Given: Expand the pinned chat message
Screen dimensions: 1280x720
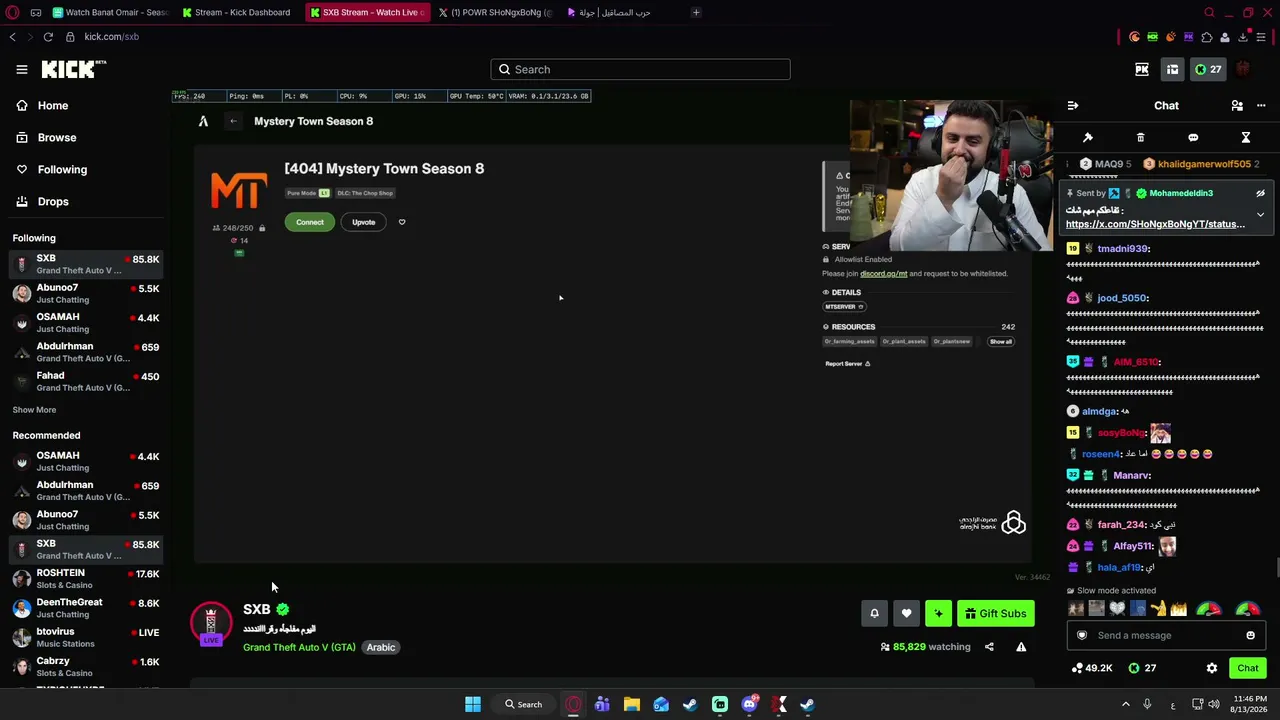Looking at the screenshot, I should (x=1260, y=214).
